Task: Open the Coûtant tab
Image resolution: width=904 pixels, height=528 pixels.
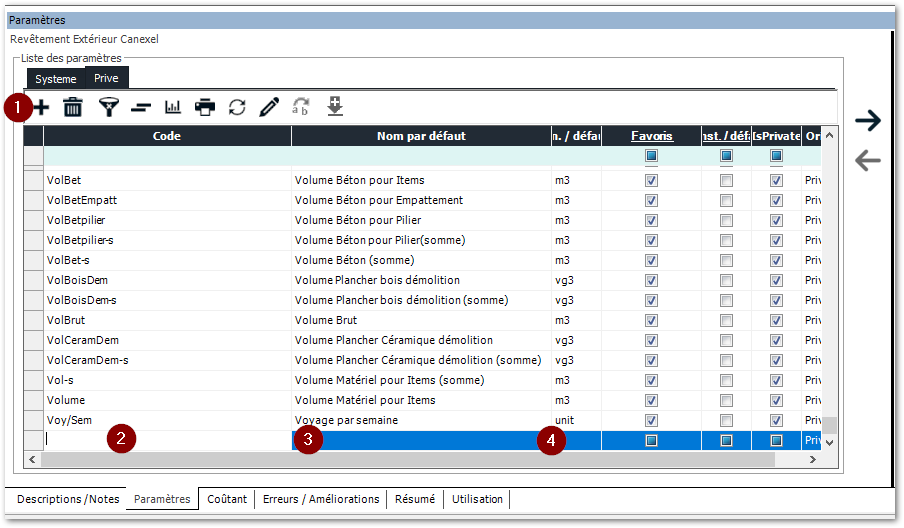Action: [227, 499]
